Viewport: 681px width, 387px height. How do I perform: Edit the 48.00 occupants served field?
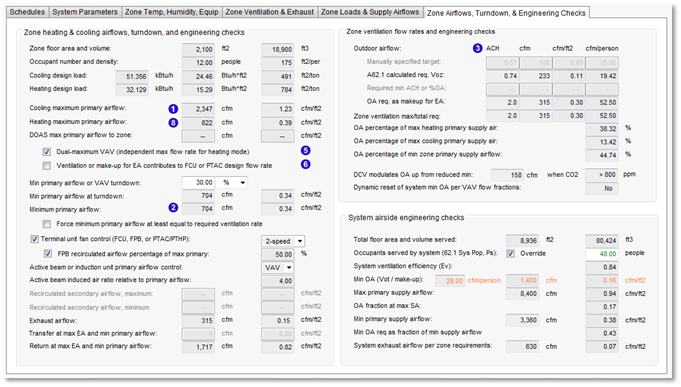[602, 254]
